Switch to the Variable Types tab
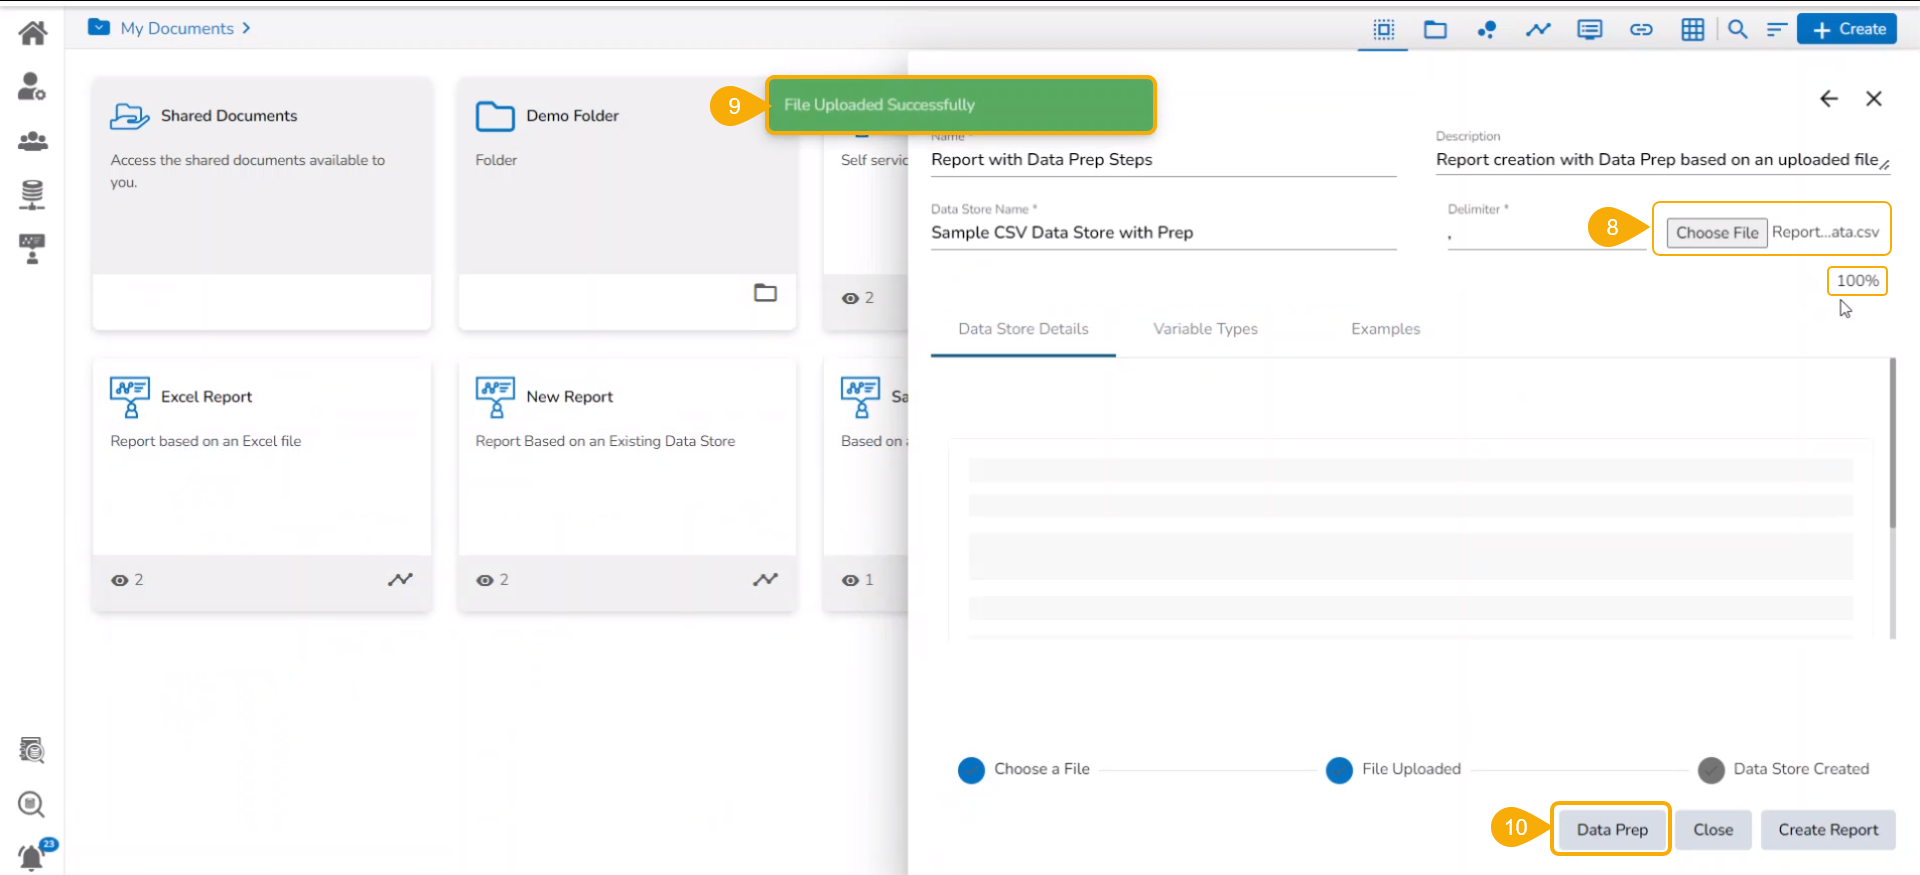The image size is (1920, 875). [x=1205, y=329]
